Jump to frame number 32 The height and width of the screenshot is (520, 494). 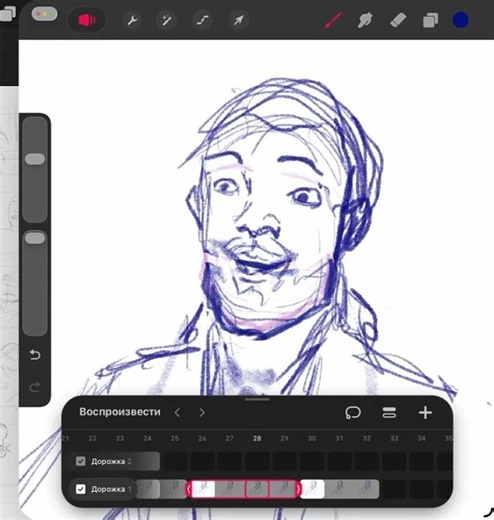coord(367,438)
